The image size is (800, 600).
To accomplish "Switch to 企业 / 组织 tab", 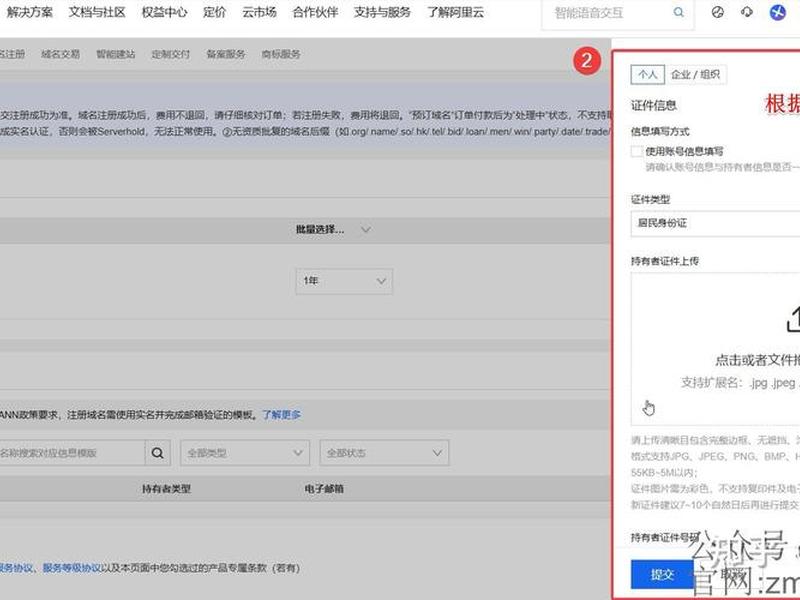I will (x=695, y=74).
